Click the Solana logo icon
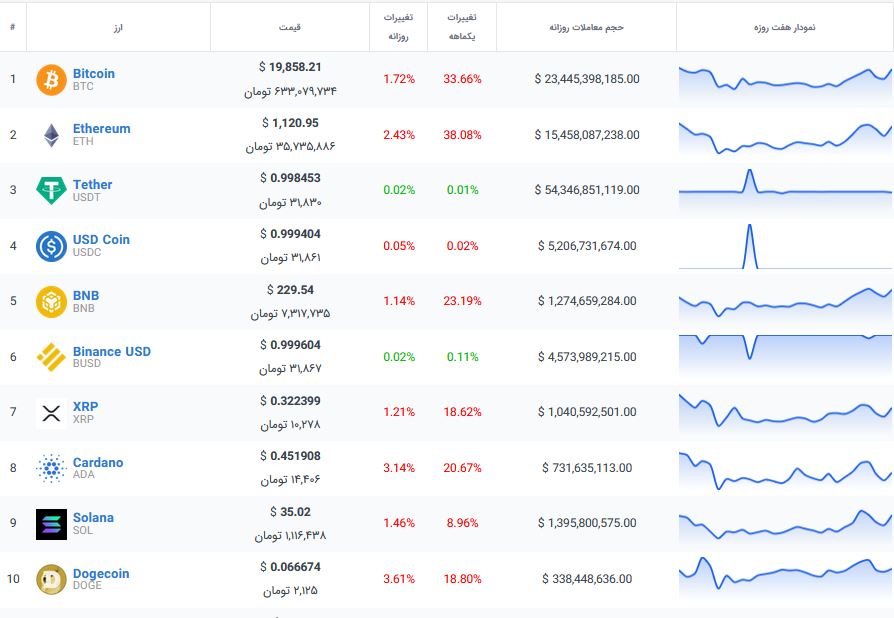The width and height of the screenshot is (894, 618). [51, 524]
